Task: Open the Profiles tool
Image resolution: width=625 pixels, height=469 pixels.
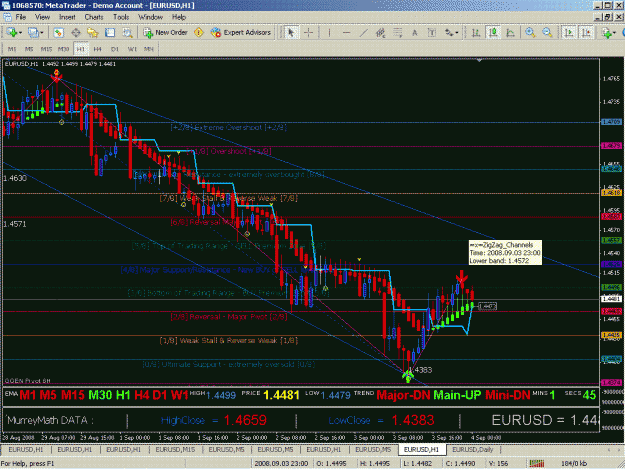Action: (33, 33)
